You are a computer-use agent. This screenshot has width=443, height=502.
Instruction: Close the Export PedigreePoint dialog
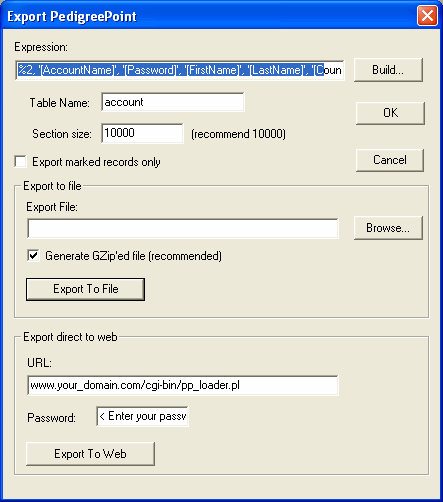pos(427,16)
